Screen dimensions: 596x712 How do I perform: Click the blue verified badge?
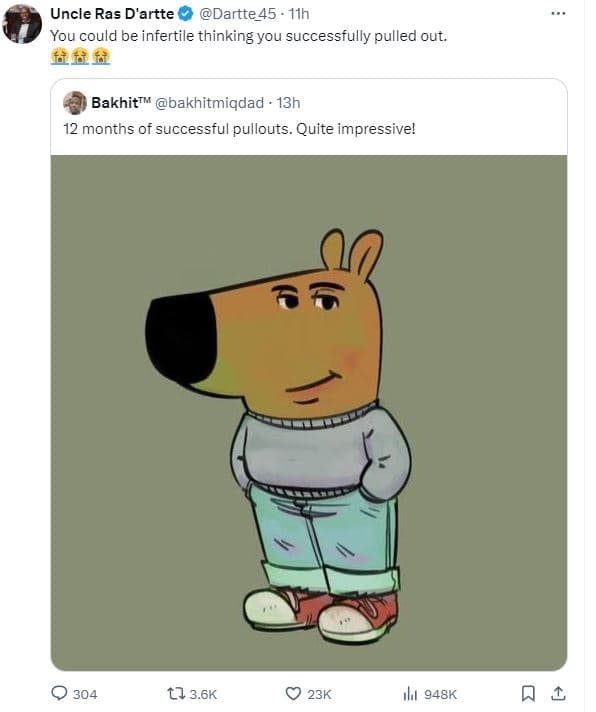(185, 14)
